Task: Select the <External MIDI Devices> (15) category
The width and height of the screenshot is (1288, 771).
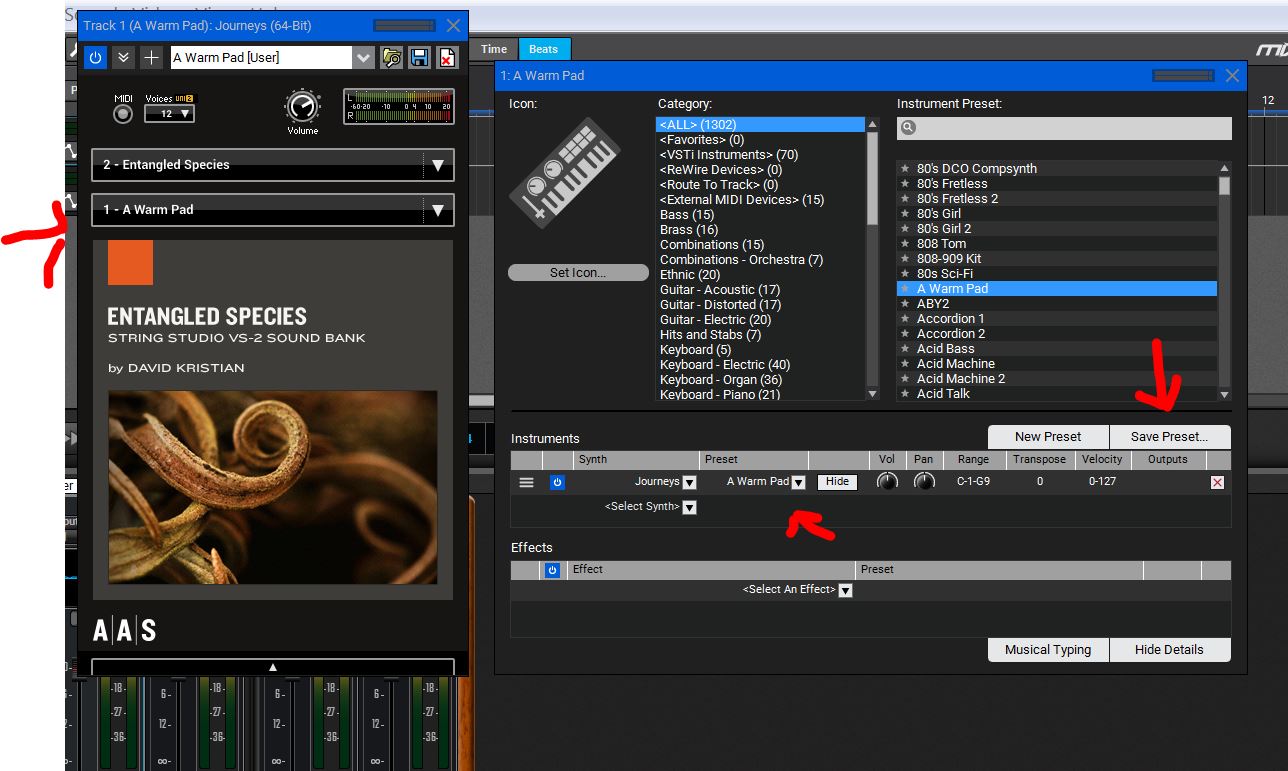Action: 742,200
